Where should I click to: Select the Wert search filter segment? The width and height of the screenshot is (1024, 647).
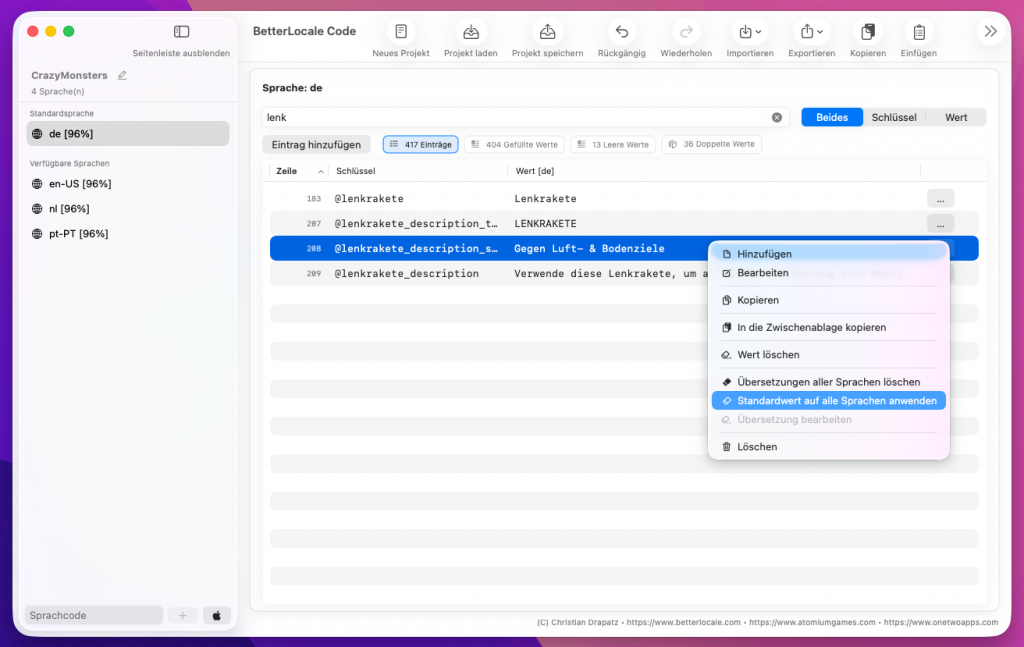pos(956,117)
